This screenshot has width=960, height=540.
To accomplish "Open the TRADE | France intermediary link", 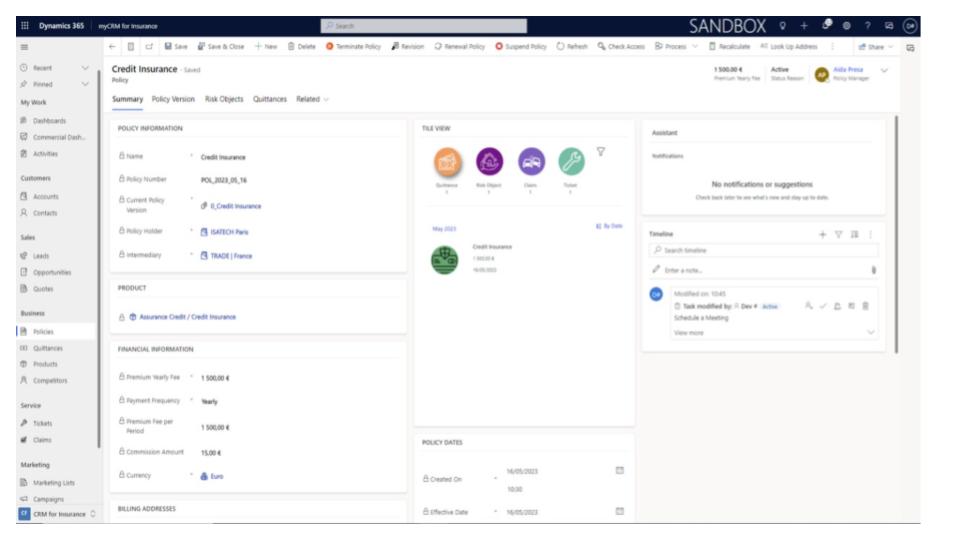I will pyautogui.click(x=231, y=256).
